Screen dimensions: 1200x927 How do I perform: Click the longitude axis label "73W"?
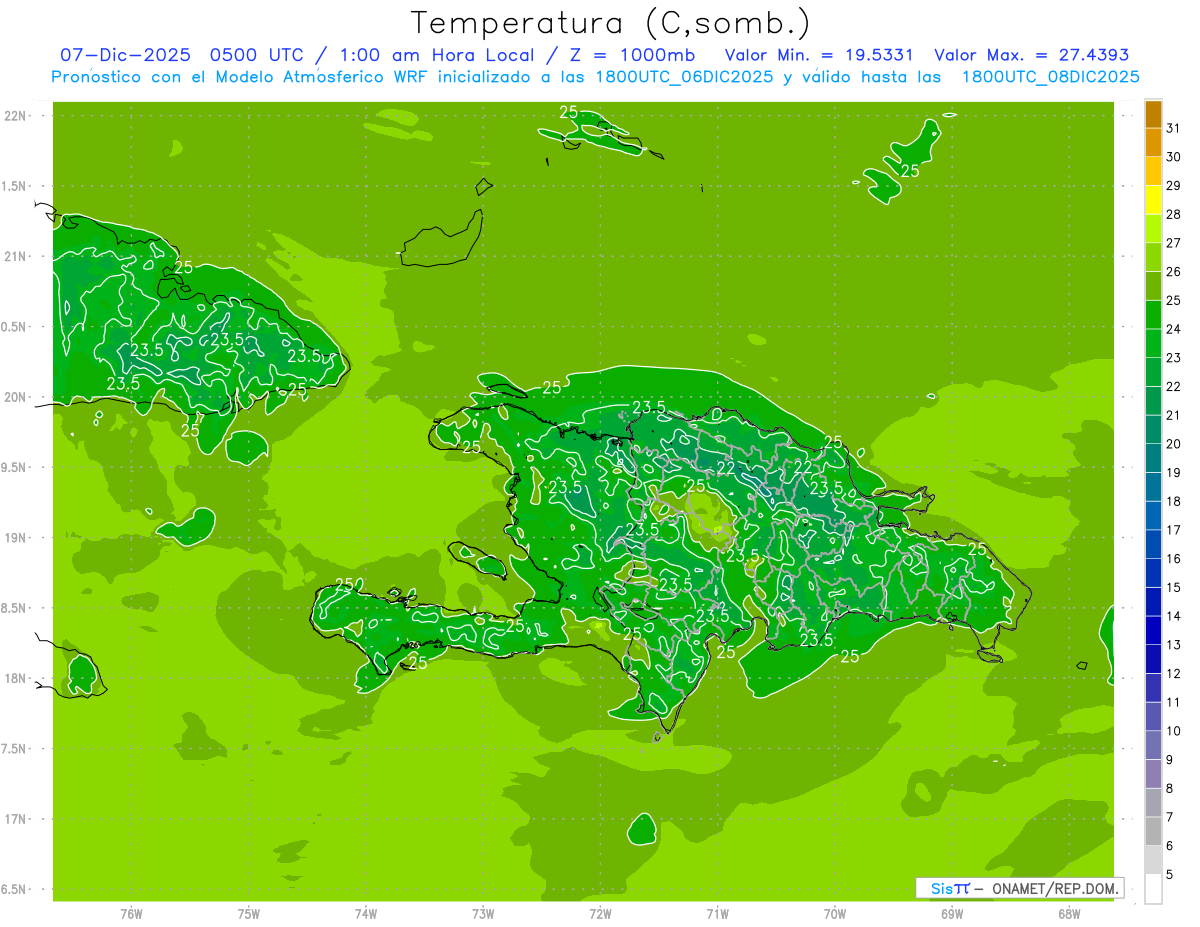483,914
